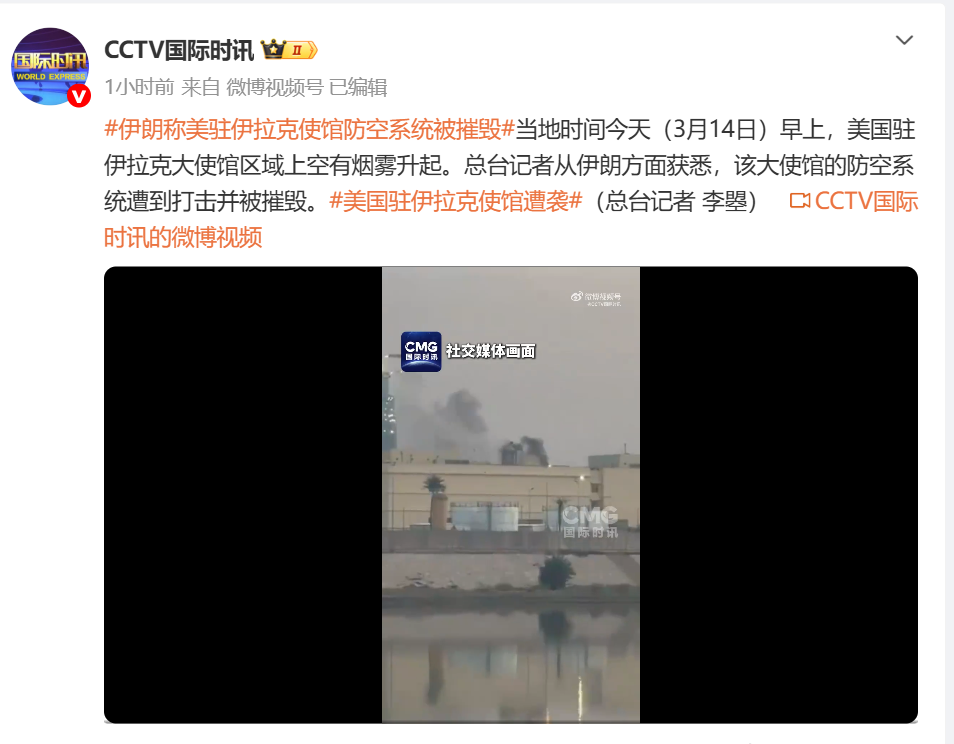
Task: Click the level II membership tag
Action: click(302, 50)
